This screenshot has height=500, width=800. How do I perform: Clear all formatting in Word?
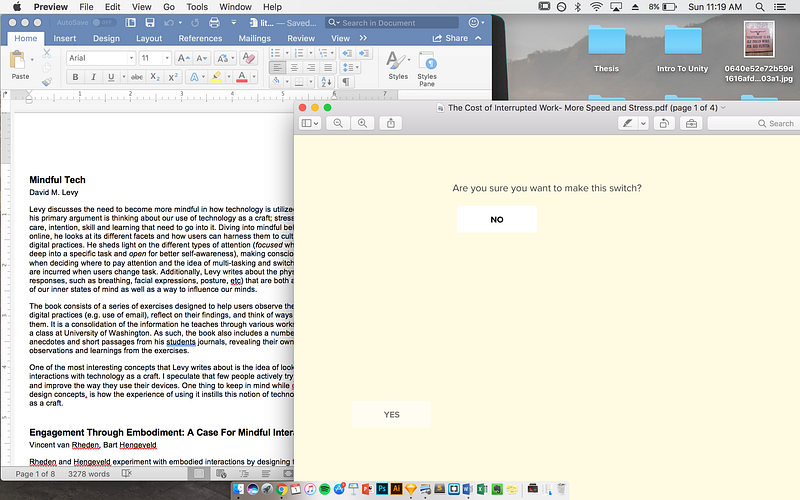point(248,58)
